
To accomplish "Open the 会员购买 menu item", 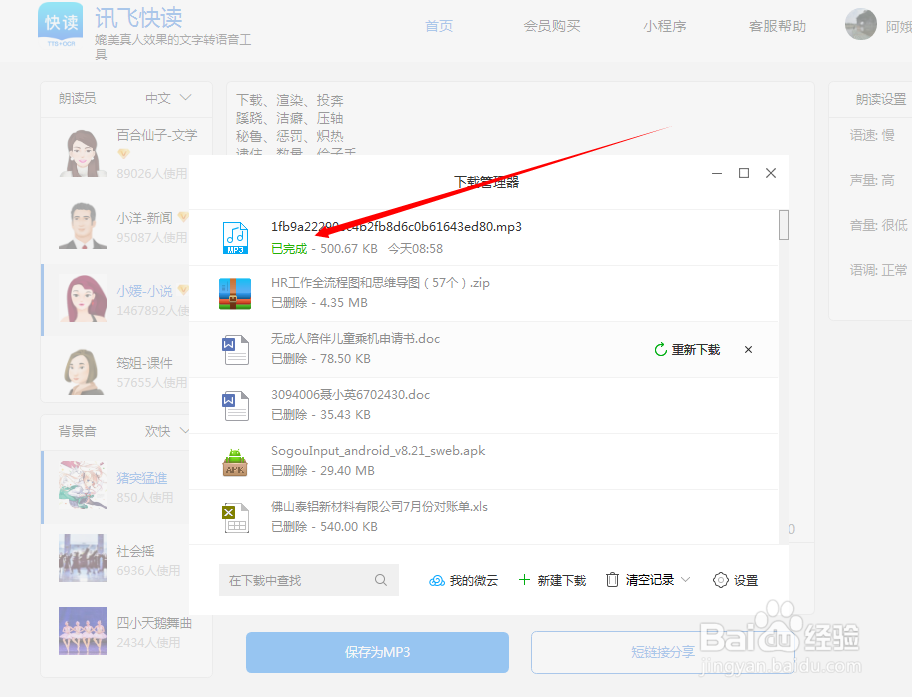I will [552, 27].
